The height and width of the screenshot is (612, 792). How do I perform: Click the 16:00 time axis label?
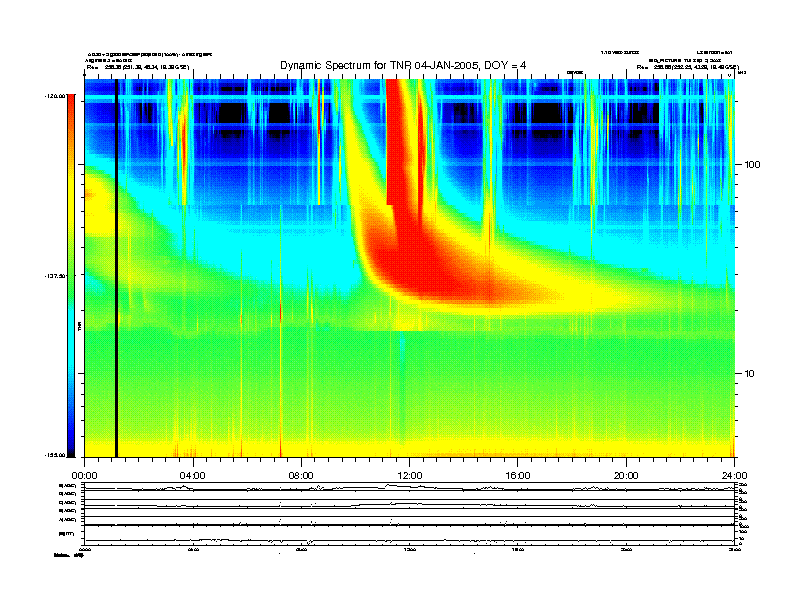point(518,476)
